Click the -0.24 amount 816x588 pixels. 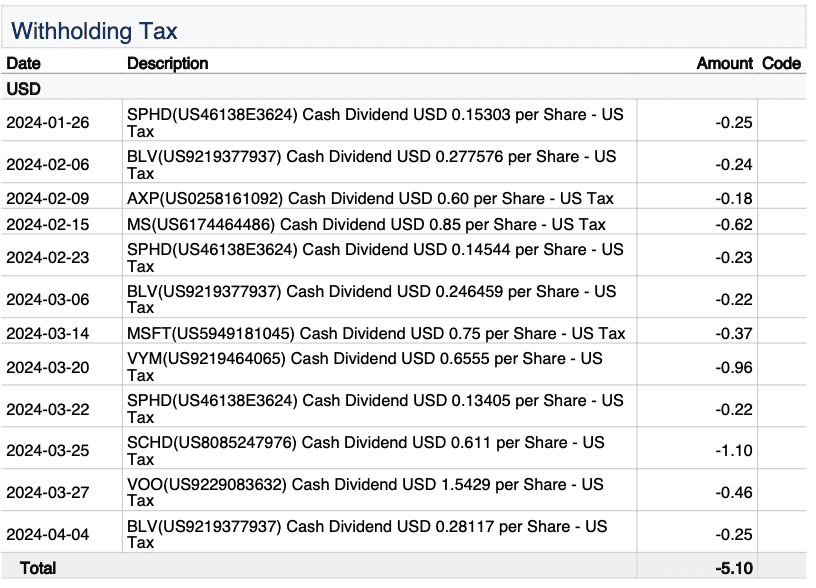click(734, 164)
